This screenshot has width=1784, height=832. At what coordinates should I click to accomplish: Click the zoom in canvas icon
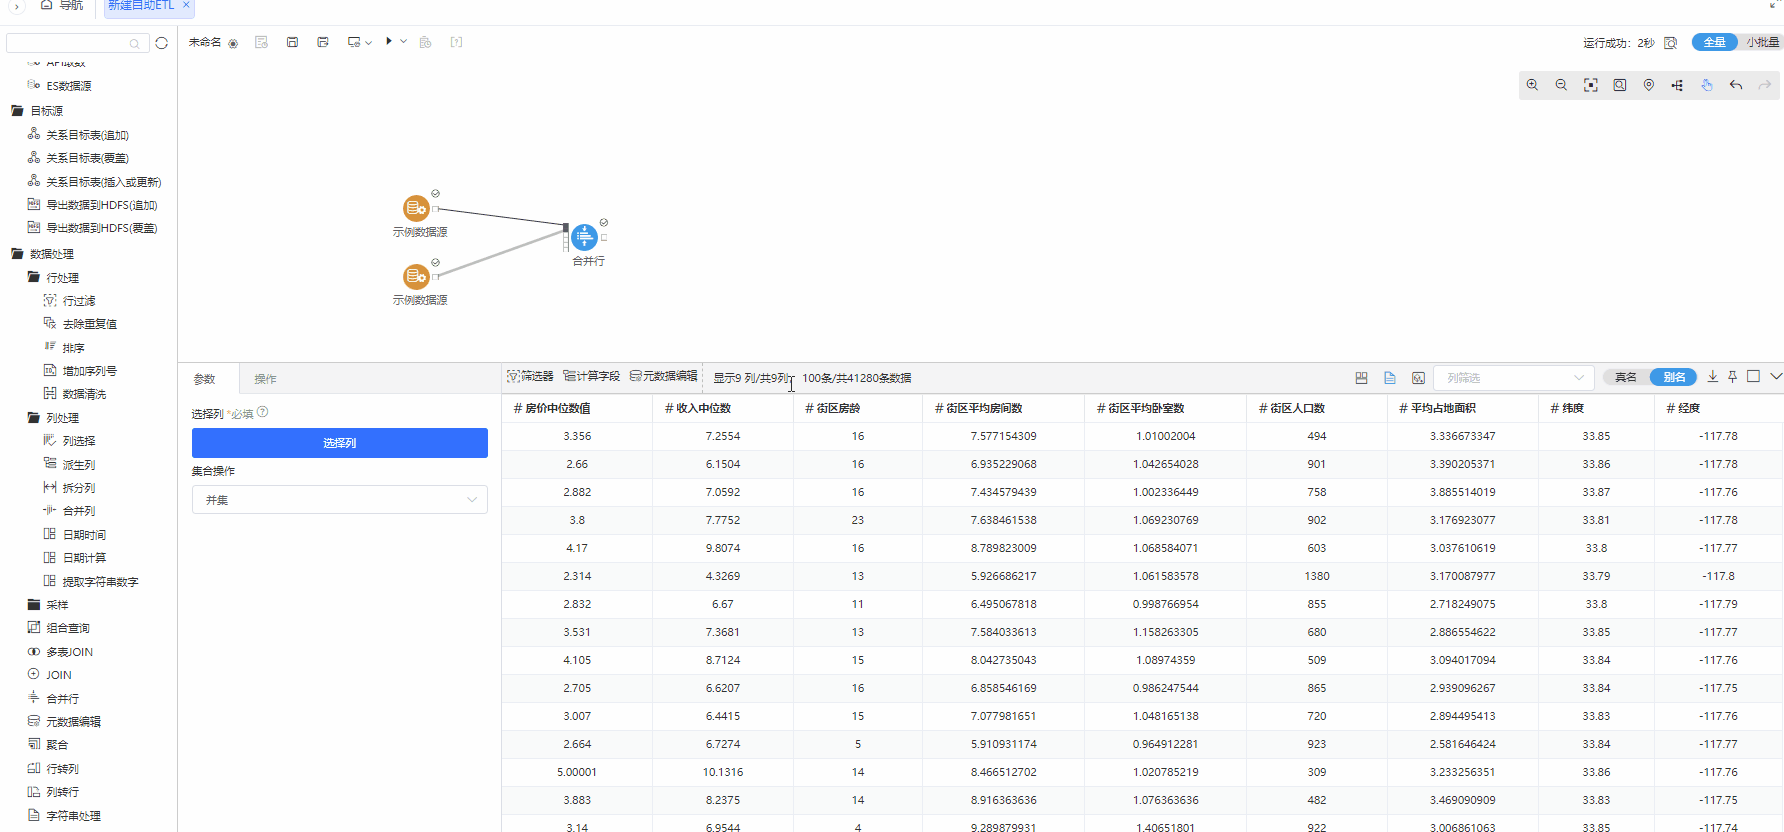1532,85
